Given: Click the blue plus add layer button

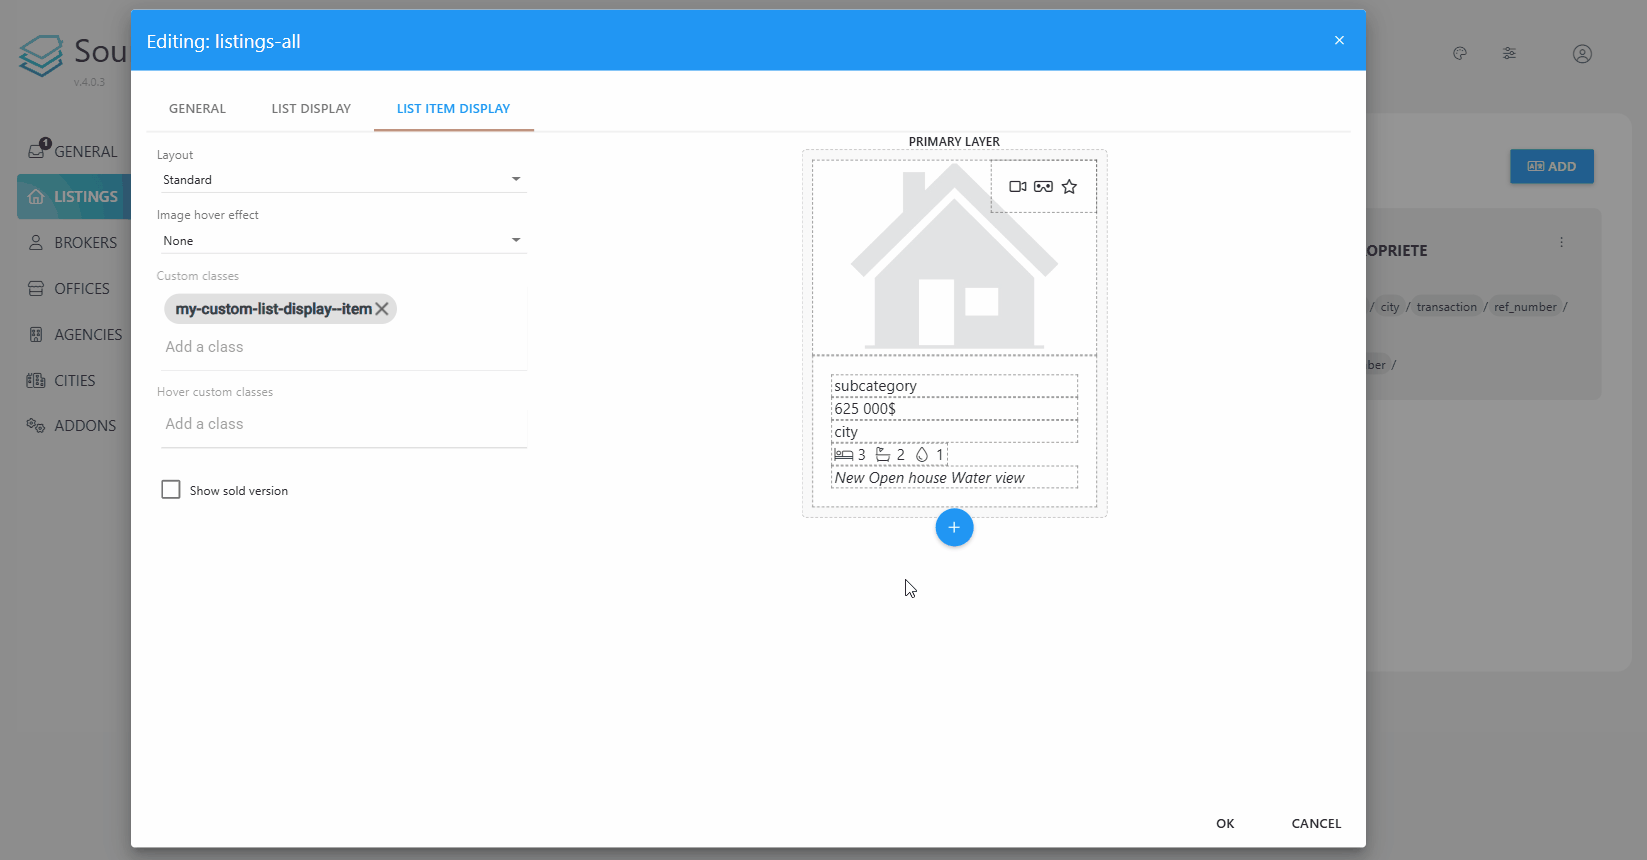Looking at the screenshot, I should (954, 527).
